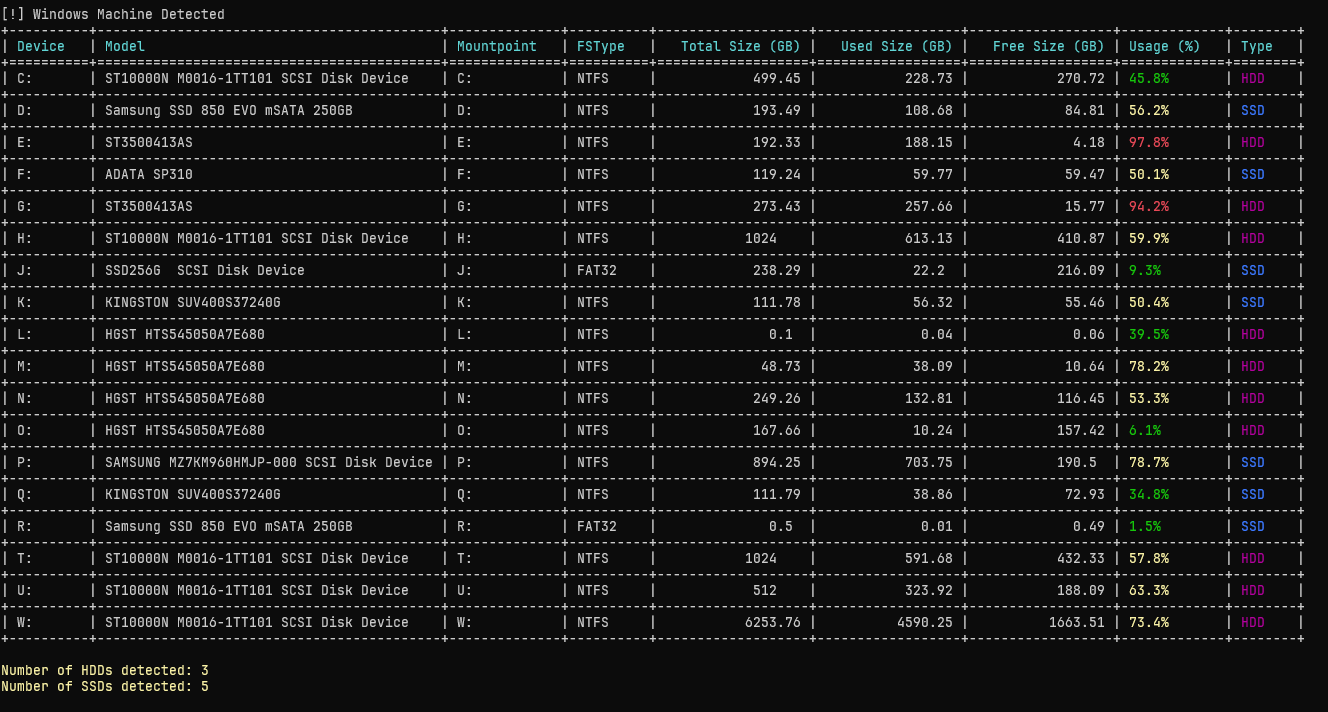Select the green 1.5% usage value
The image size is (1328, 712).
pyautogui.click(x=1145, y=526)
